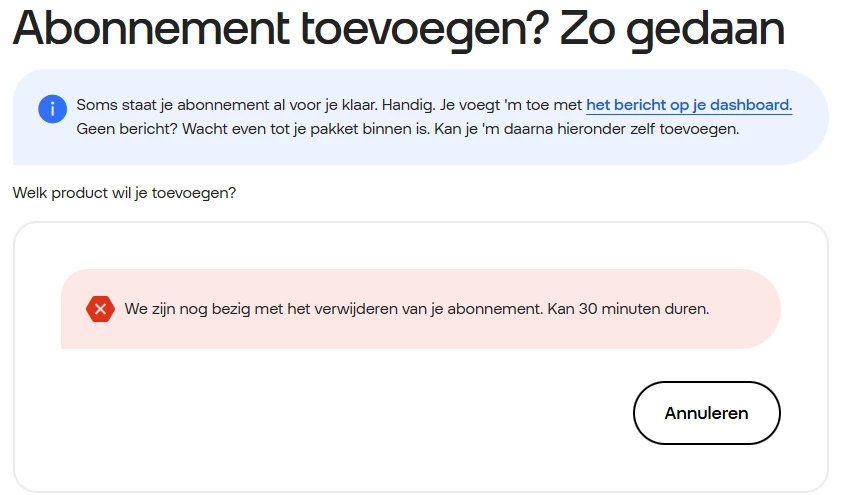
Task: Open the 'het bericht op je dashboard' link
Action: (689, 105)
